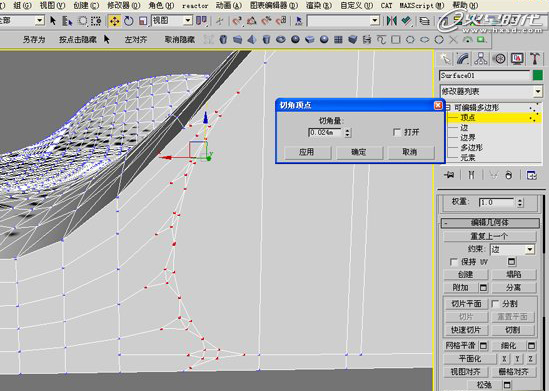This screenshot has height=391, width=549.
Task: Click the rectangular selection region icon
Action: pyautogui.click(x=82, y=21)
